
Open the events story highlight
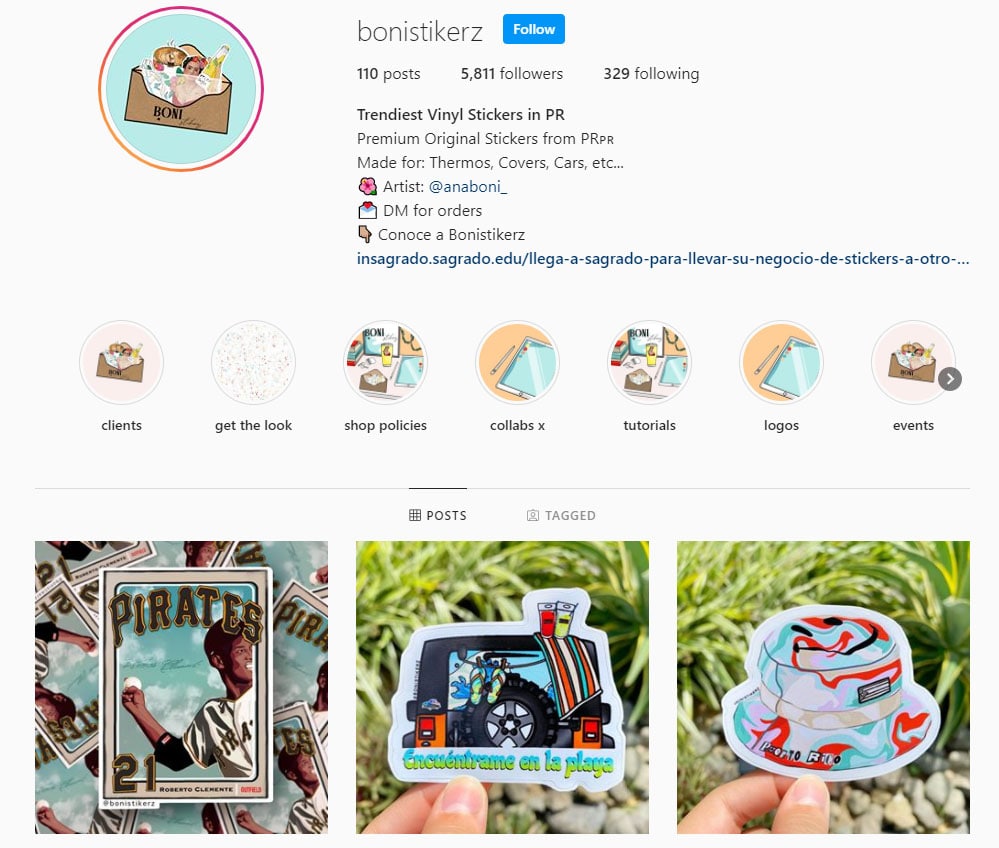pos(913,363)
